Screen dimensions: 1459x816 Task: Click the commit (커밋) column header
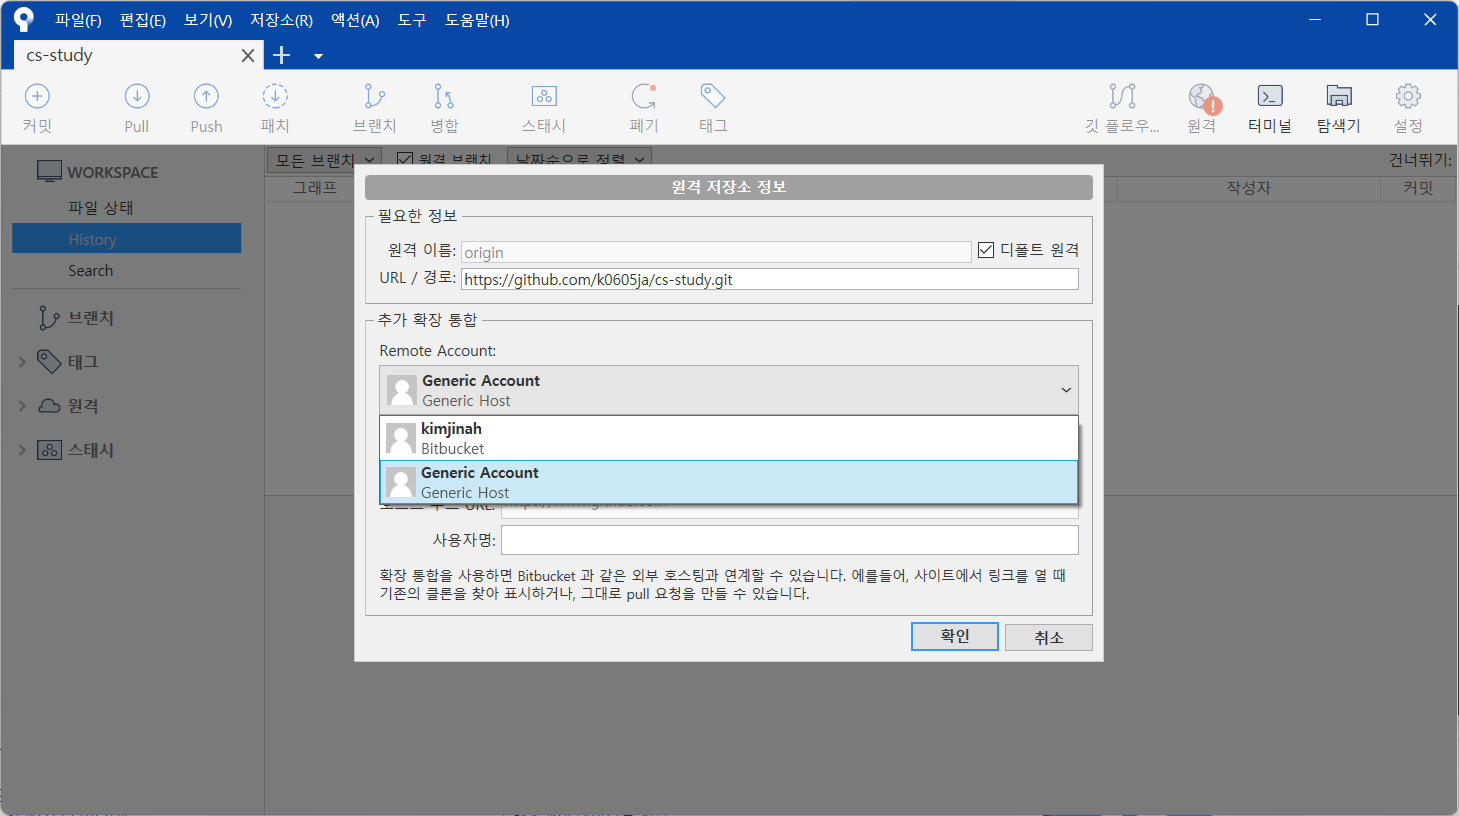point(1418,187)
